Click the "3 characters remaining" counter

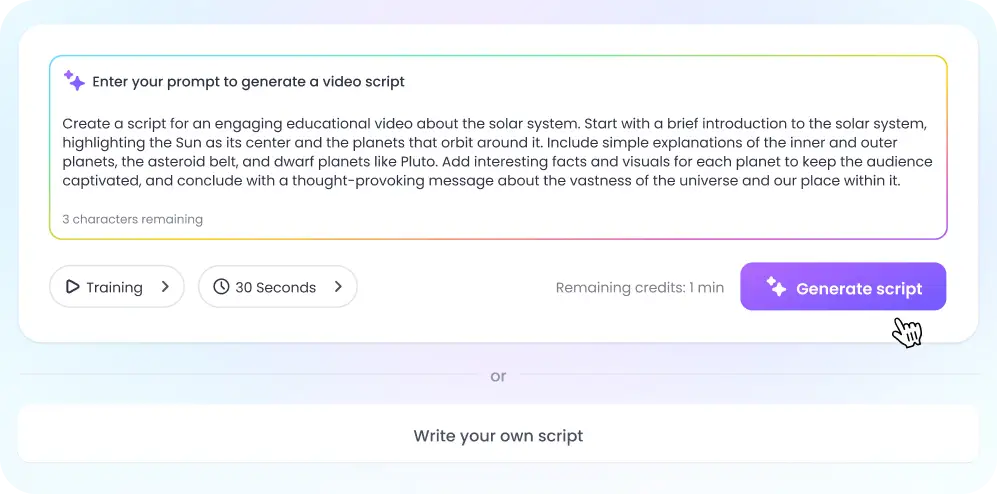pyautogui.click(x=132, y=219)
